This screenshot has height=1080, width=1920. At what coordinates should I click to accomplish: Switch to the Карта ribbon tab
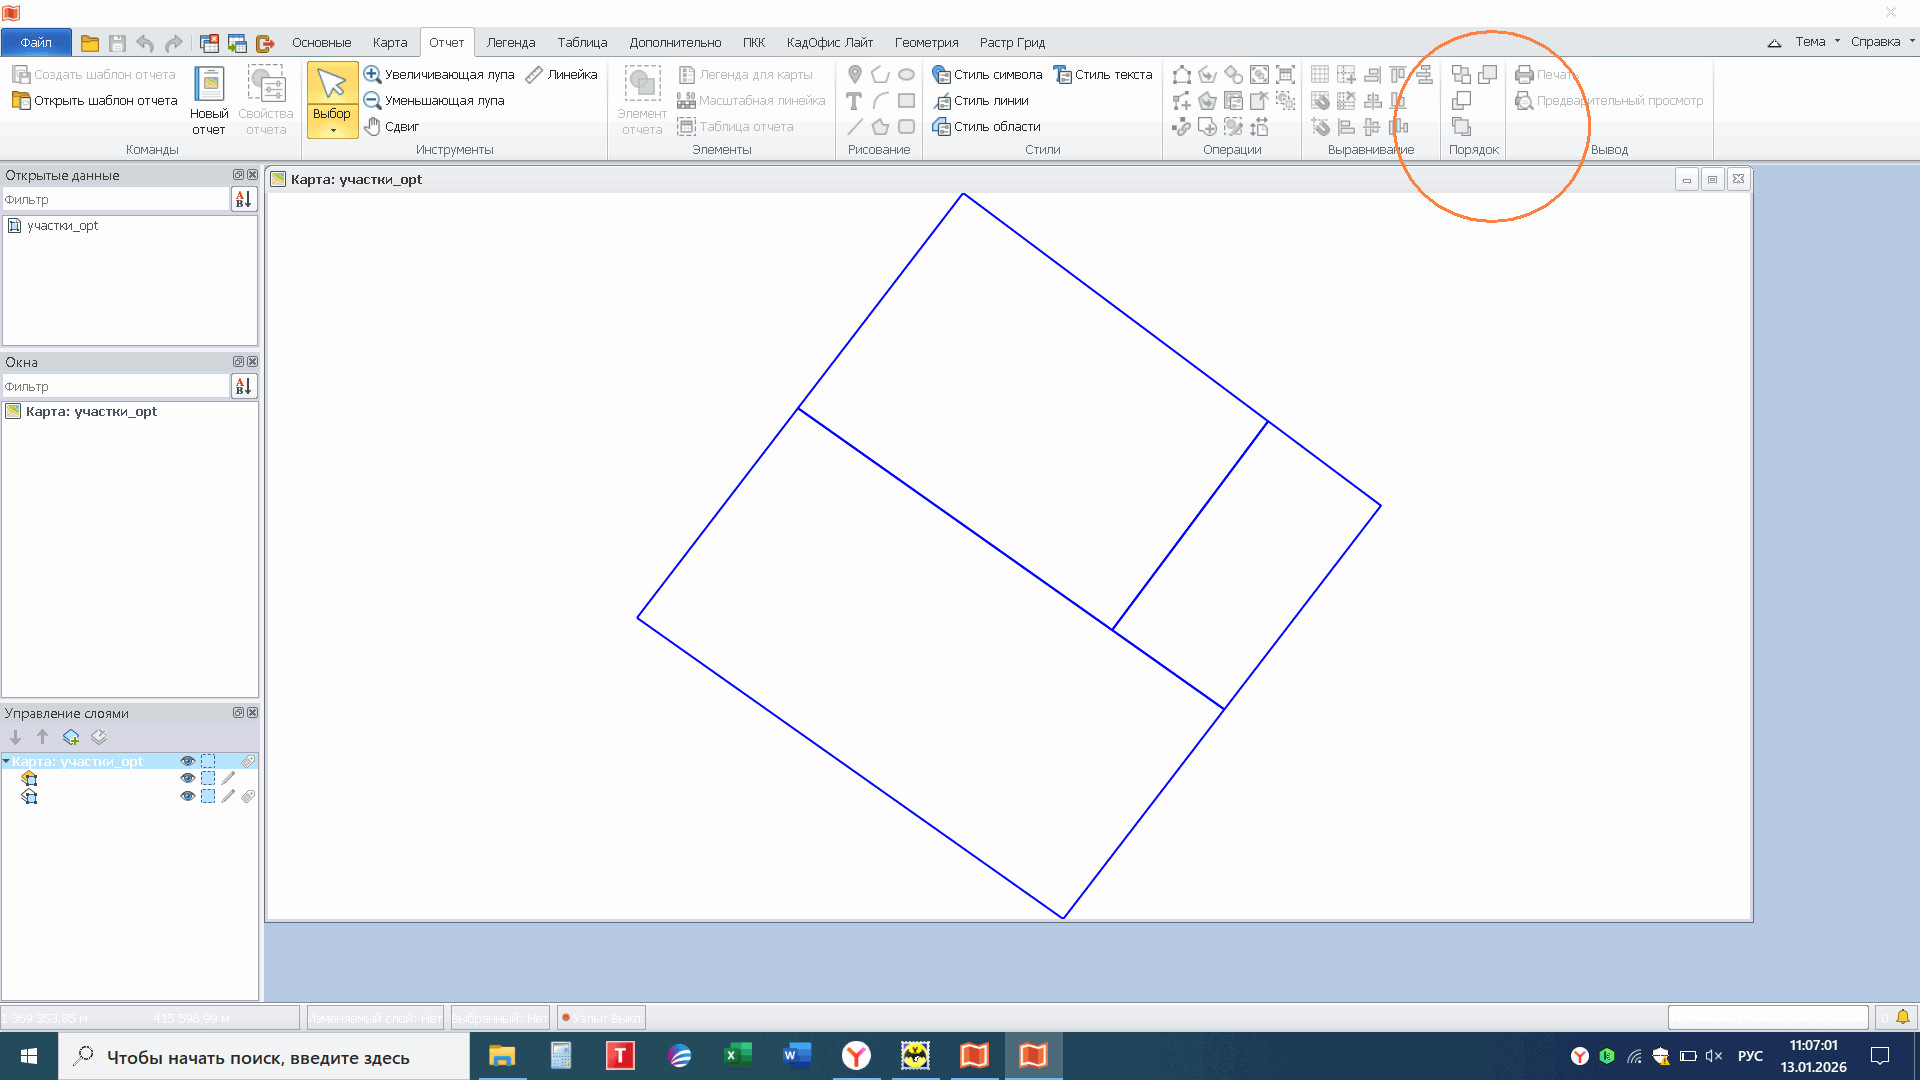(389, 43)
